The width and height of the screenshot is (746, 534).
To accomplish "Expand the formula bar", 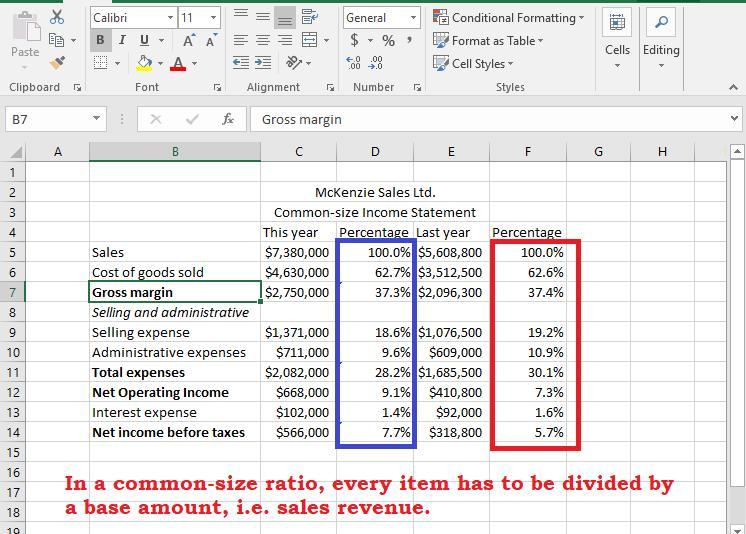I will 735,119.
